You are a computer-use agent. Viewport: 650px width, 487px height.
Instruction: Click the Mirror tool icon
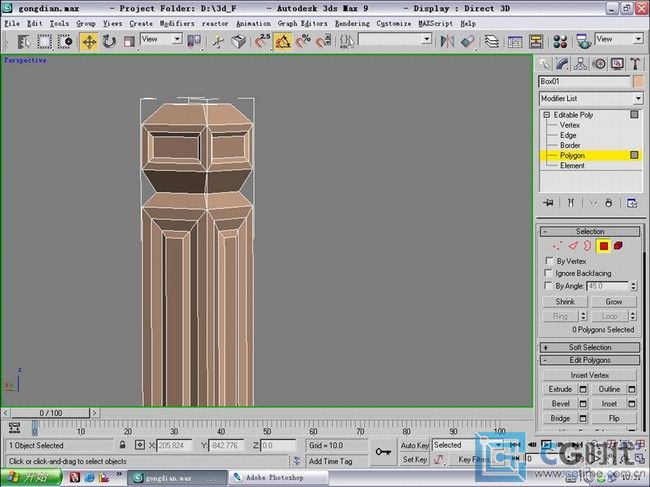tap(447, 41)
